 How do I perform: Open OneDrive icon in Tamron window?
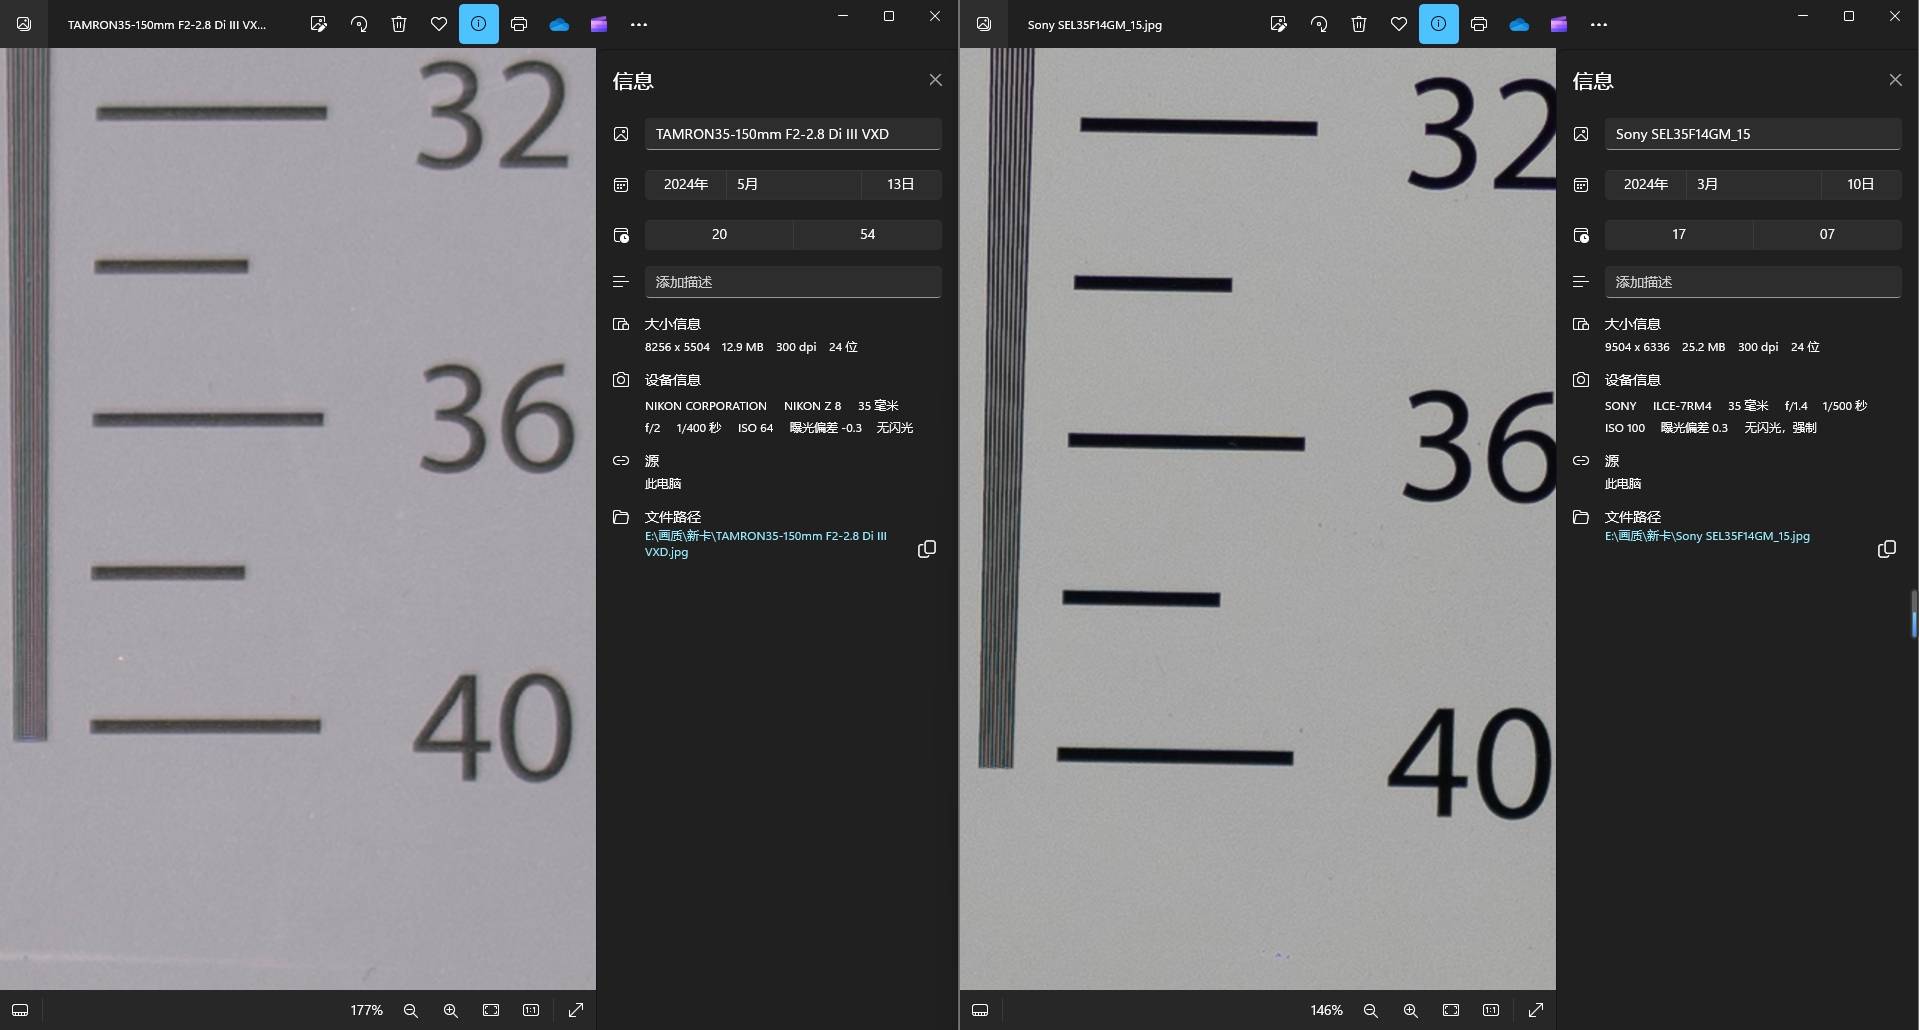click(x=559, y=24)
